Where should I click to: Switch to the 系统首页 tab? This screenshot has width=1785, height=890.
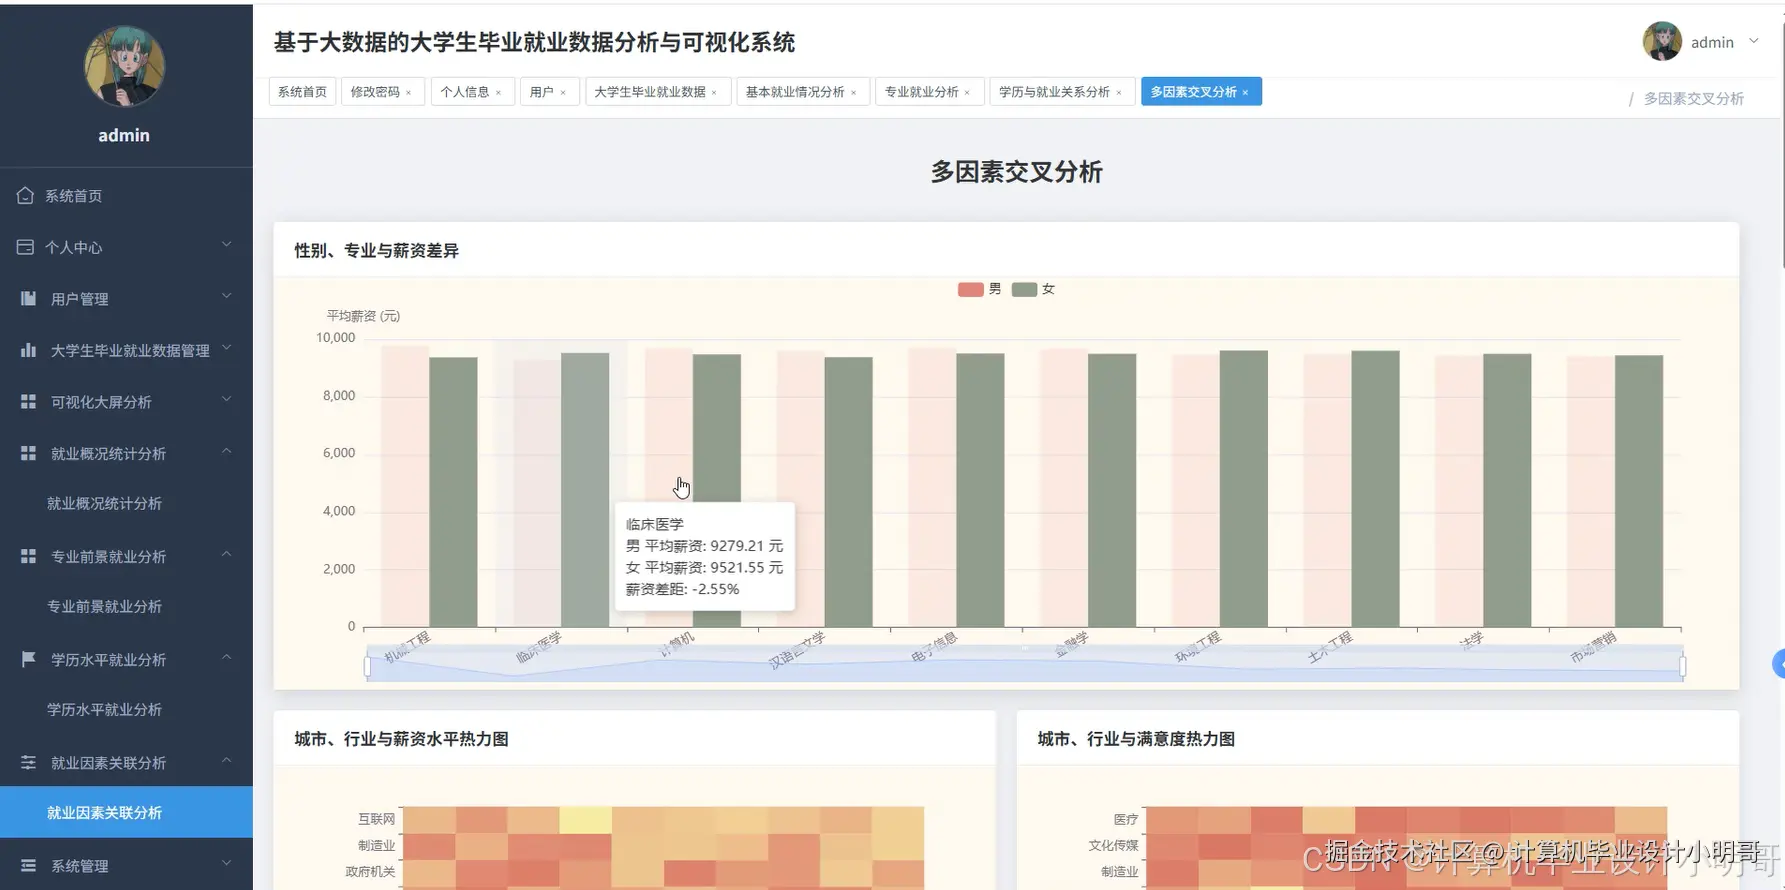[302, 92]
